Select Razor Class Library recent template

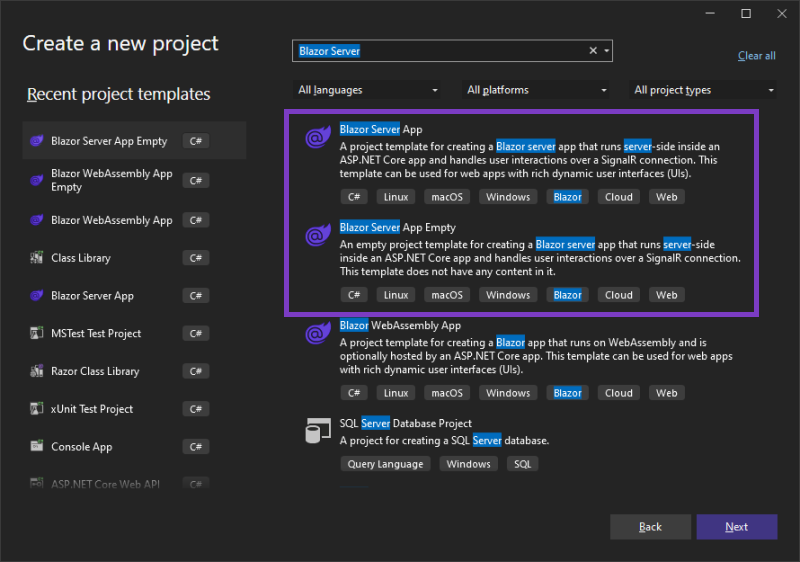134,371
